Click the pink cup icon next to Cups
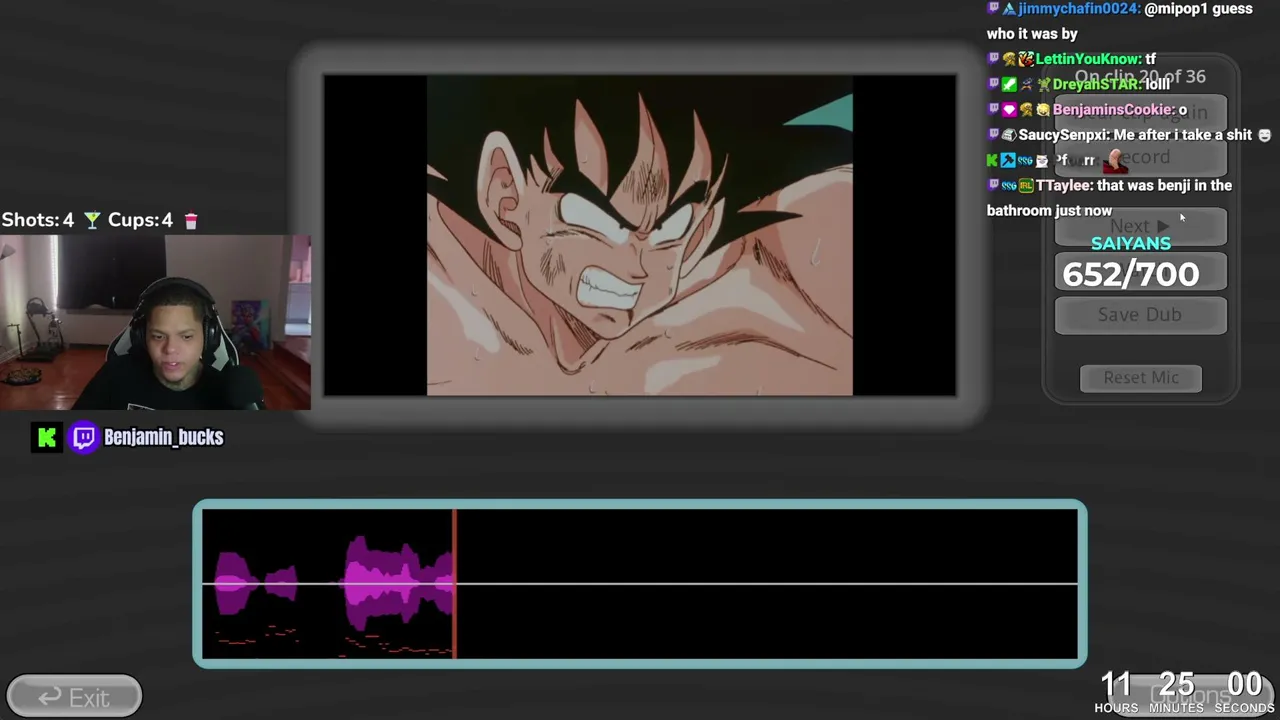The height and width of the screenshot is (720, 1280). click(191, 220)
